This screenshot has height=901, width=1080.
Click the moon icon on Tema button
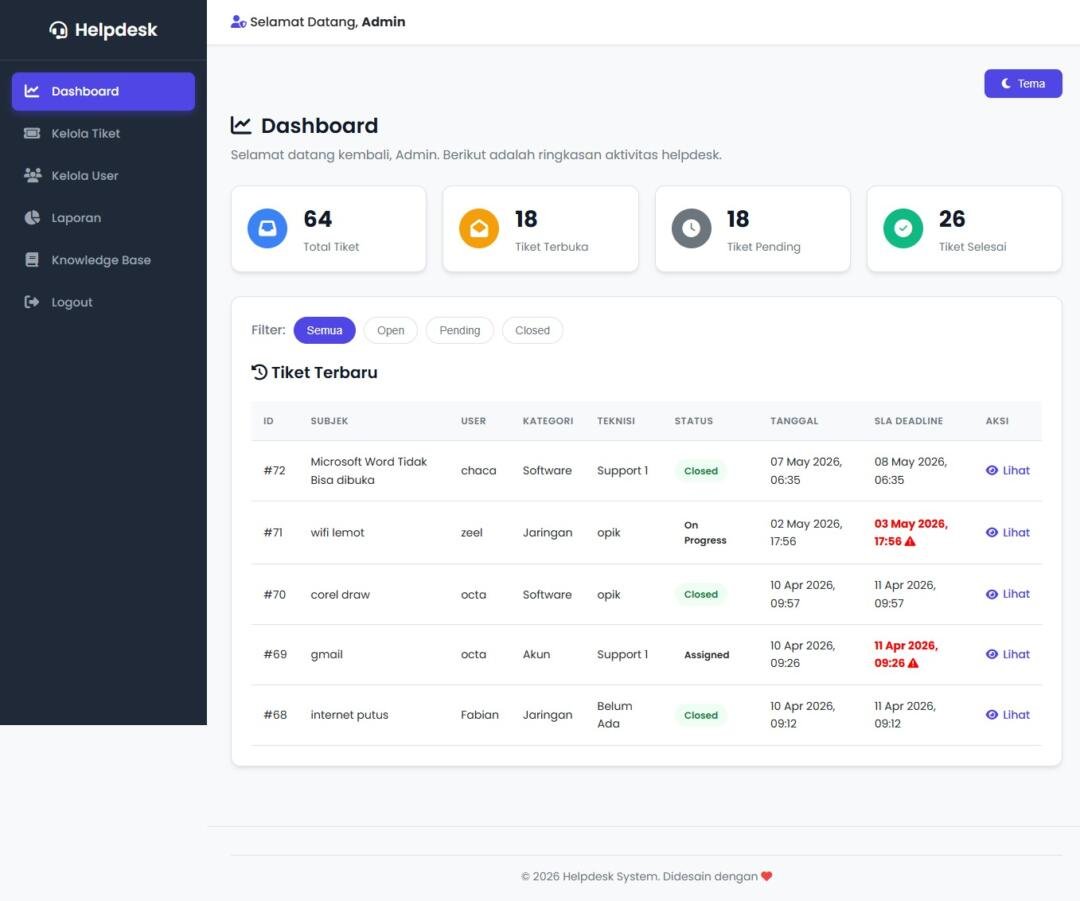1006,83
